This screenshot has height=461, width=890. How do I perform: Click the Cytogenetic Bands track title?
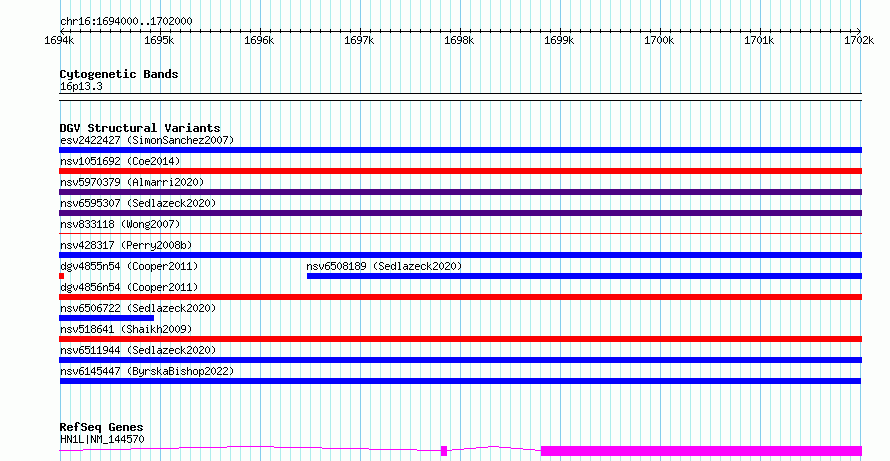(x=119, y=74)
